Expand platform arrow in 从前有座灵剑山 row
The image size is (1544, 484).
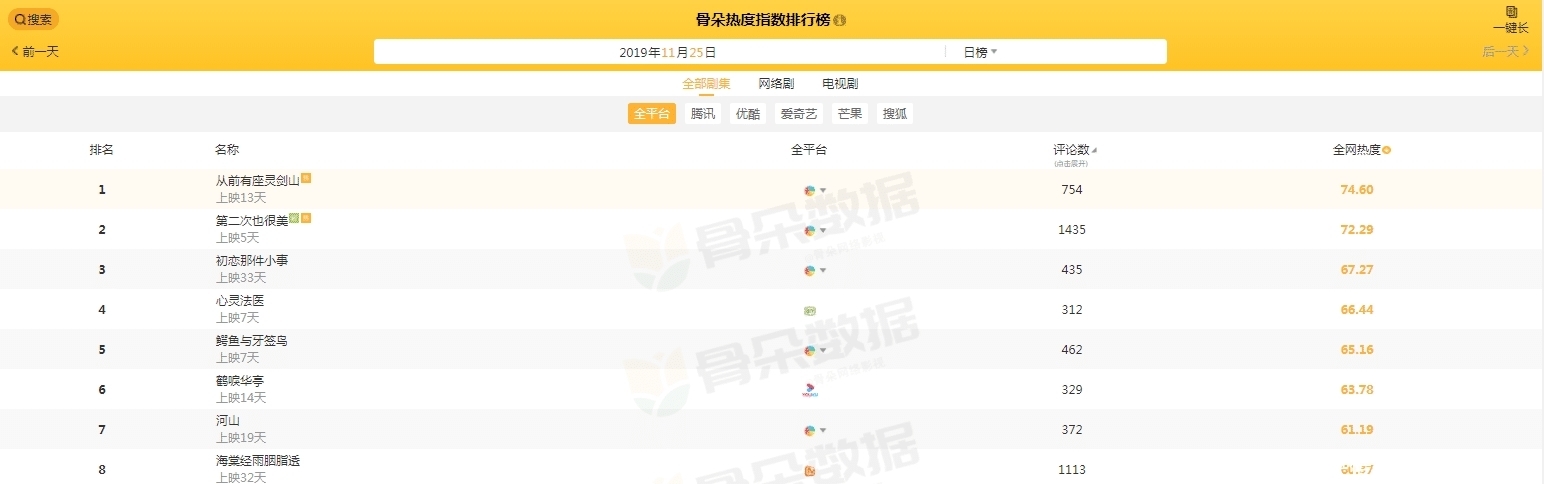pos(823,190)
